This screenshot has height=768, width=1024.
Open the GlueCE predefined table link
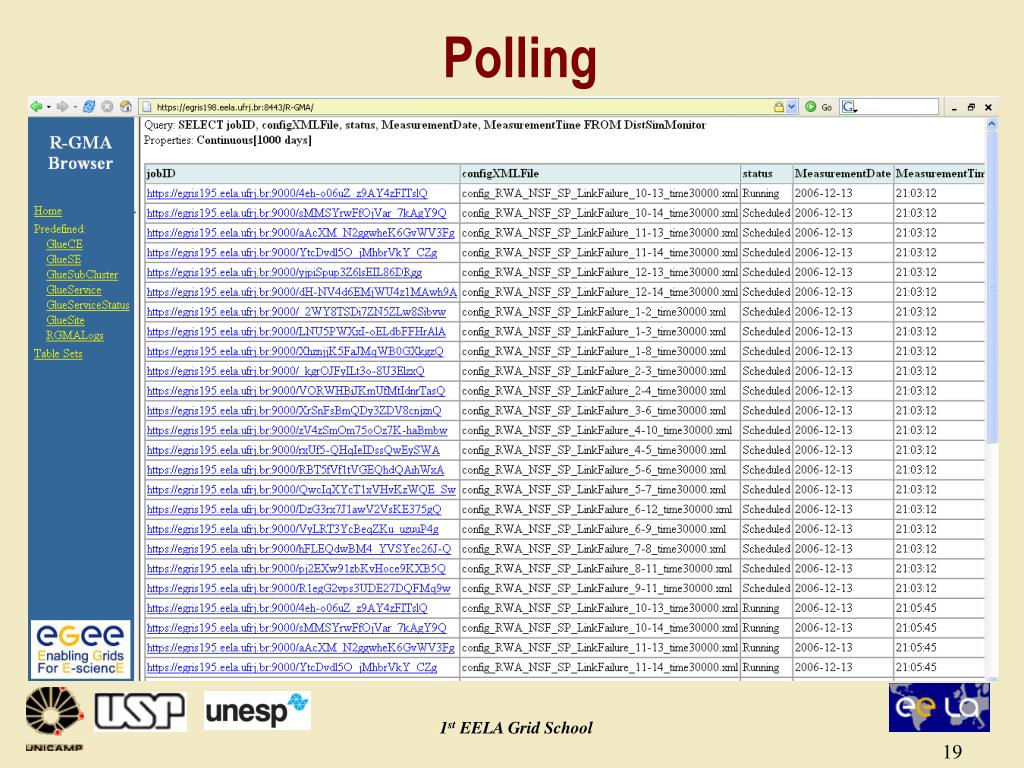(64, 244)
